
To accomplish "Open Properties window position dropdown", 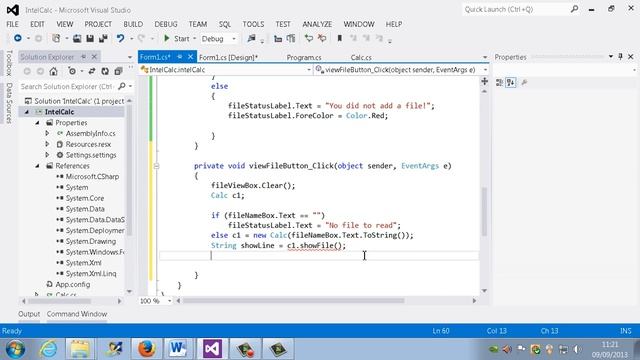I will [x=611, y=57].
